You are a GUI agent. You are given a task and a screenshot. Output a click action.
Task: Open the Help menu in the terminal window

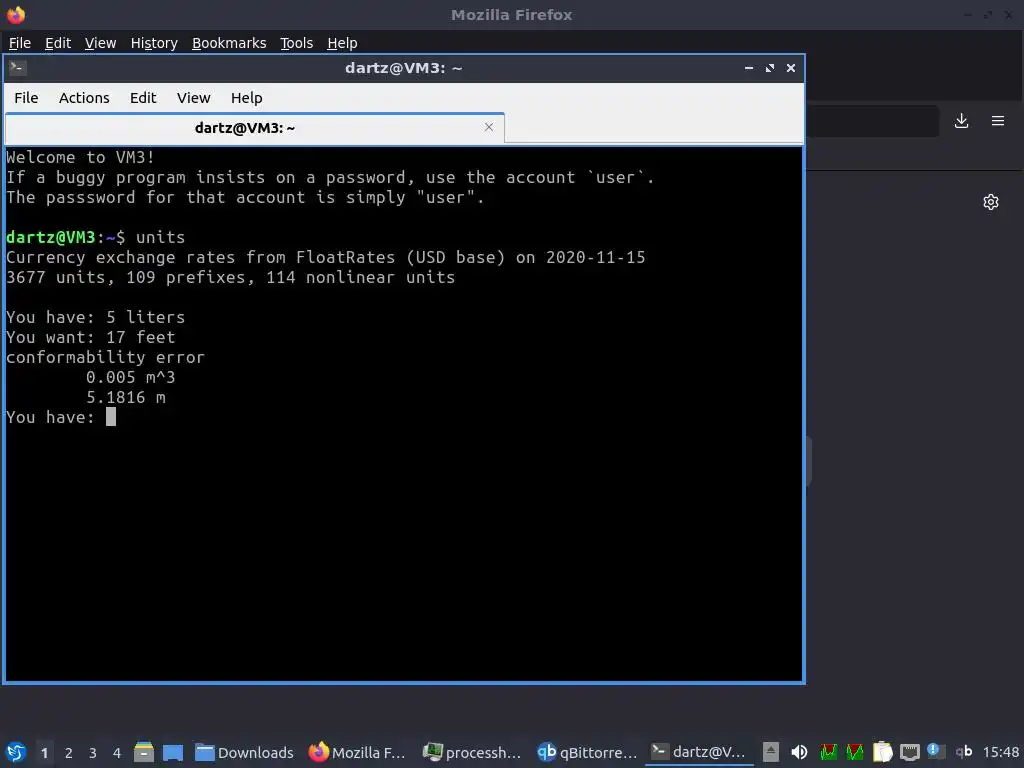[x=246, y=98]
